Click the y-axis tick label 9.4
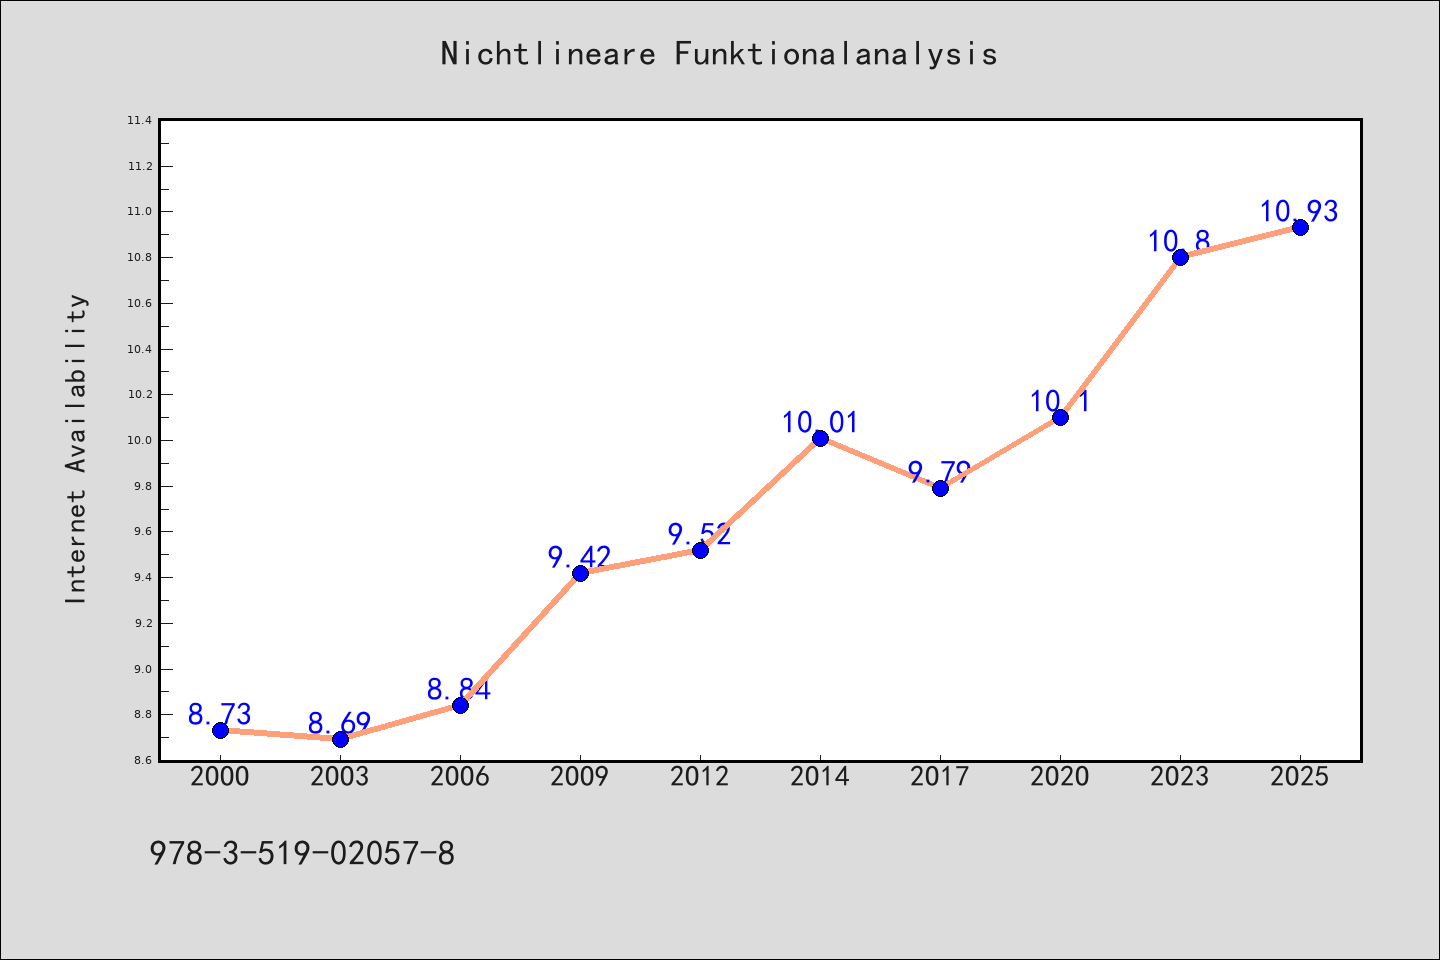The height and width of the screenshot is (960, 1440). [142, 578]
